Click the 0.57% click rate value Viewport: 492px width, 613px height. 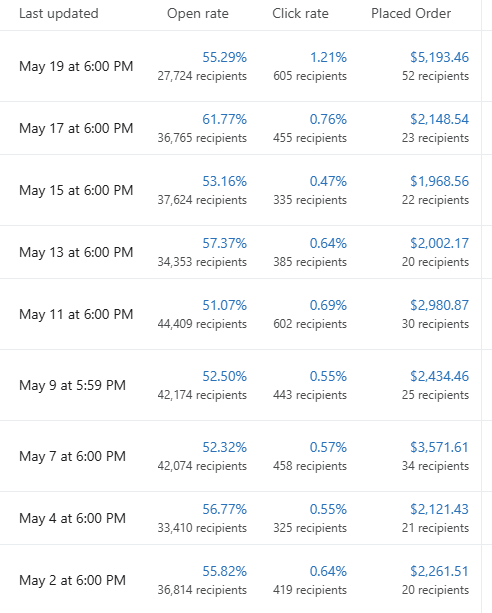pyautogui.click(x=329, y=447)
